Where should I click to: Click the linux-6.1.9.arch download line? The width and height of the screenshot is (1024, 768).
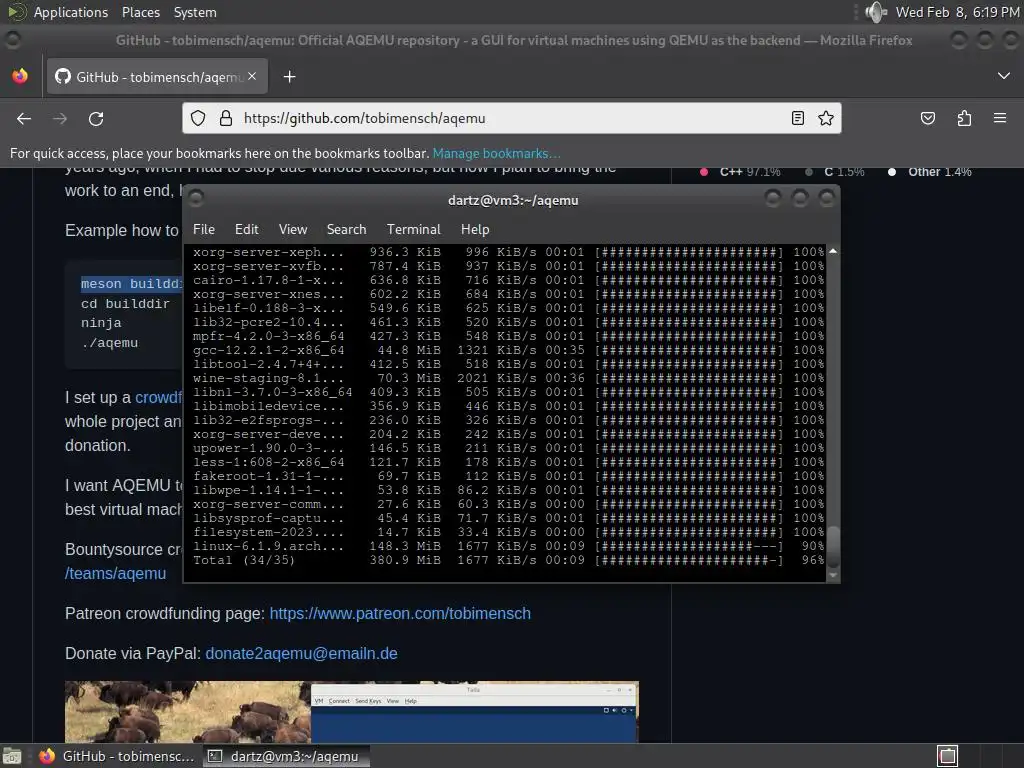point(508,546)
